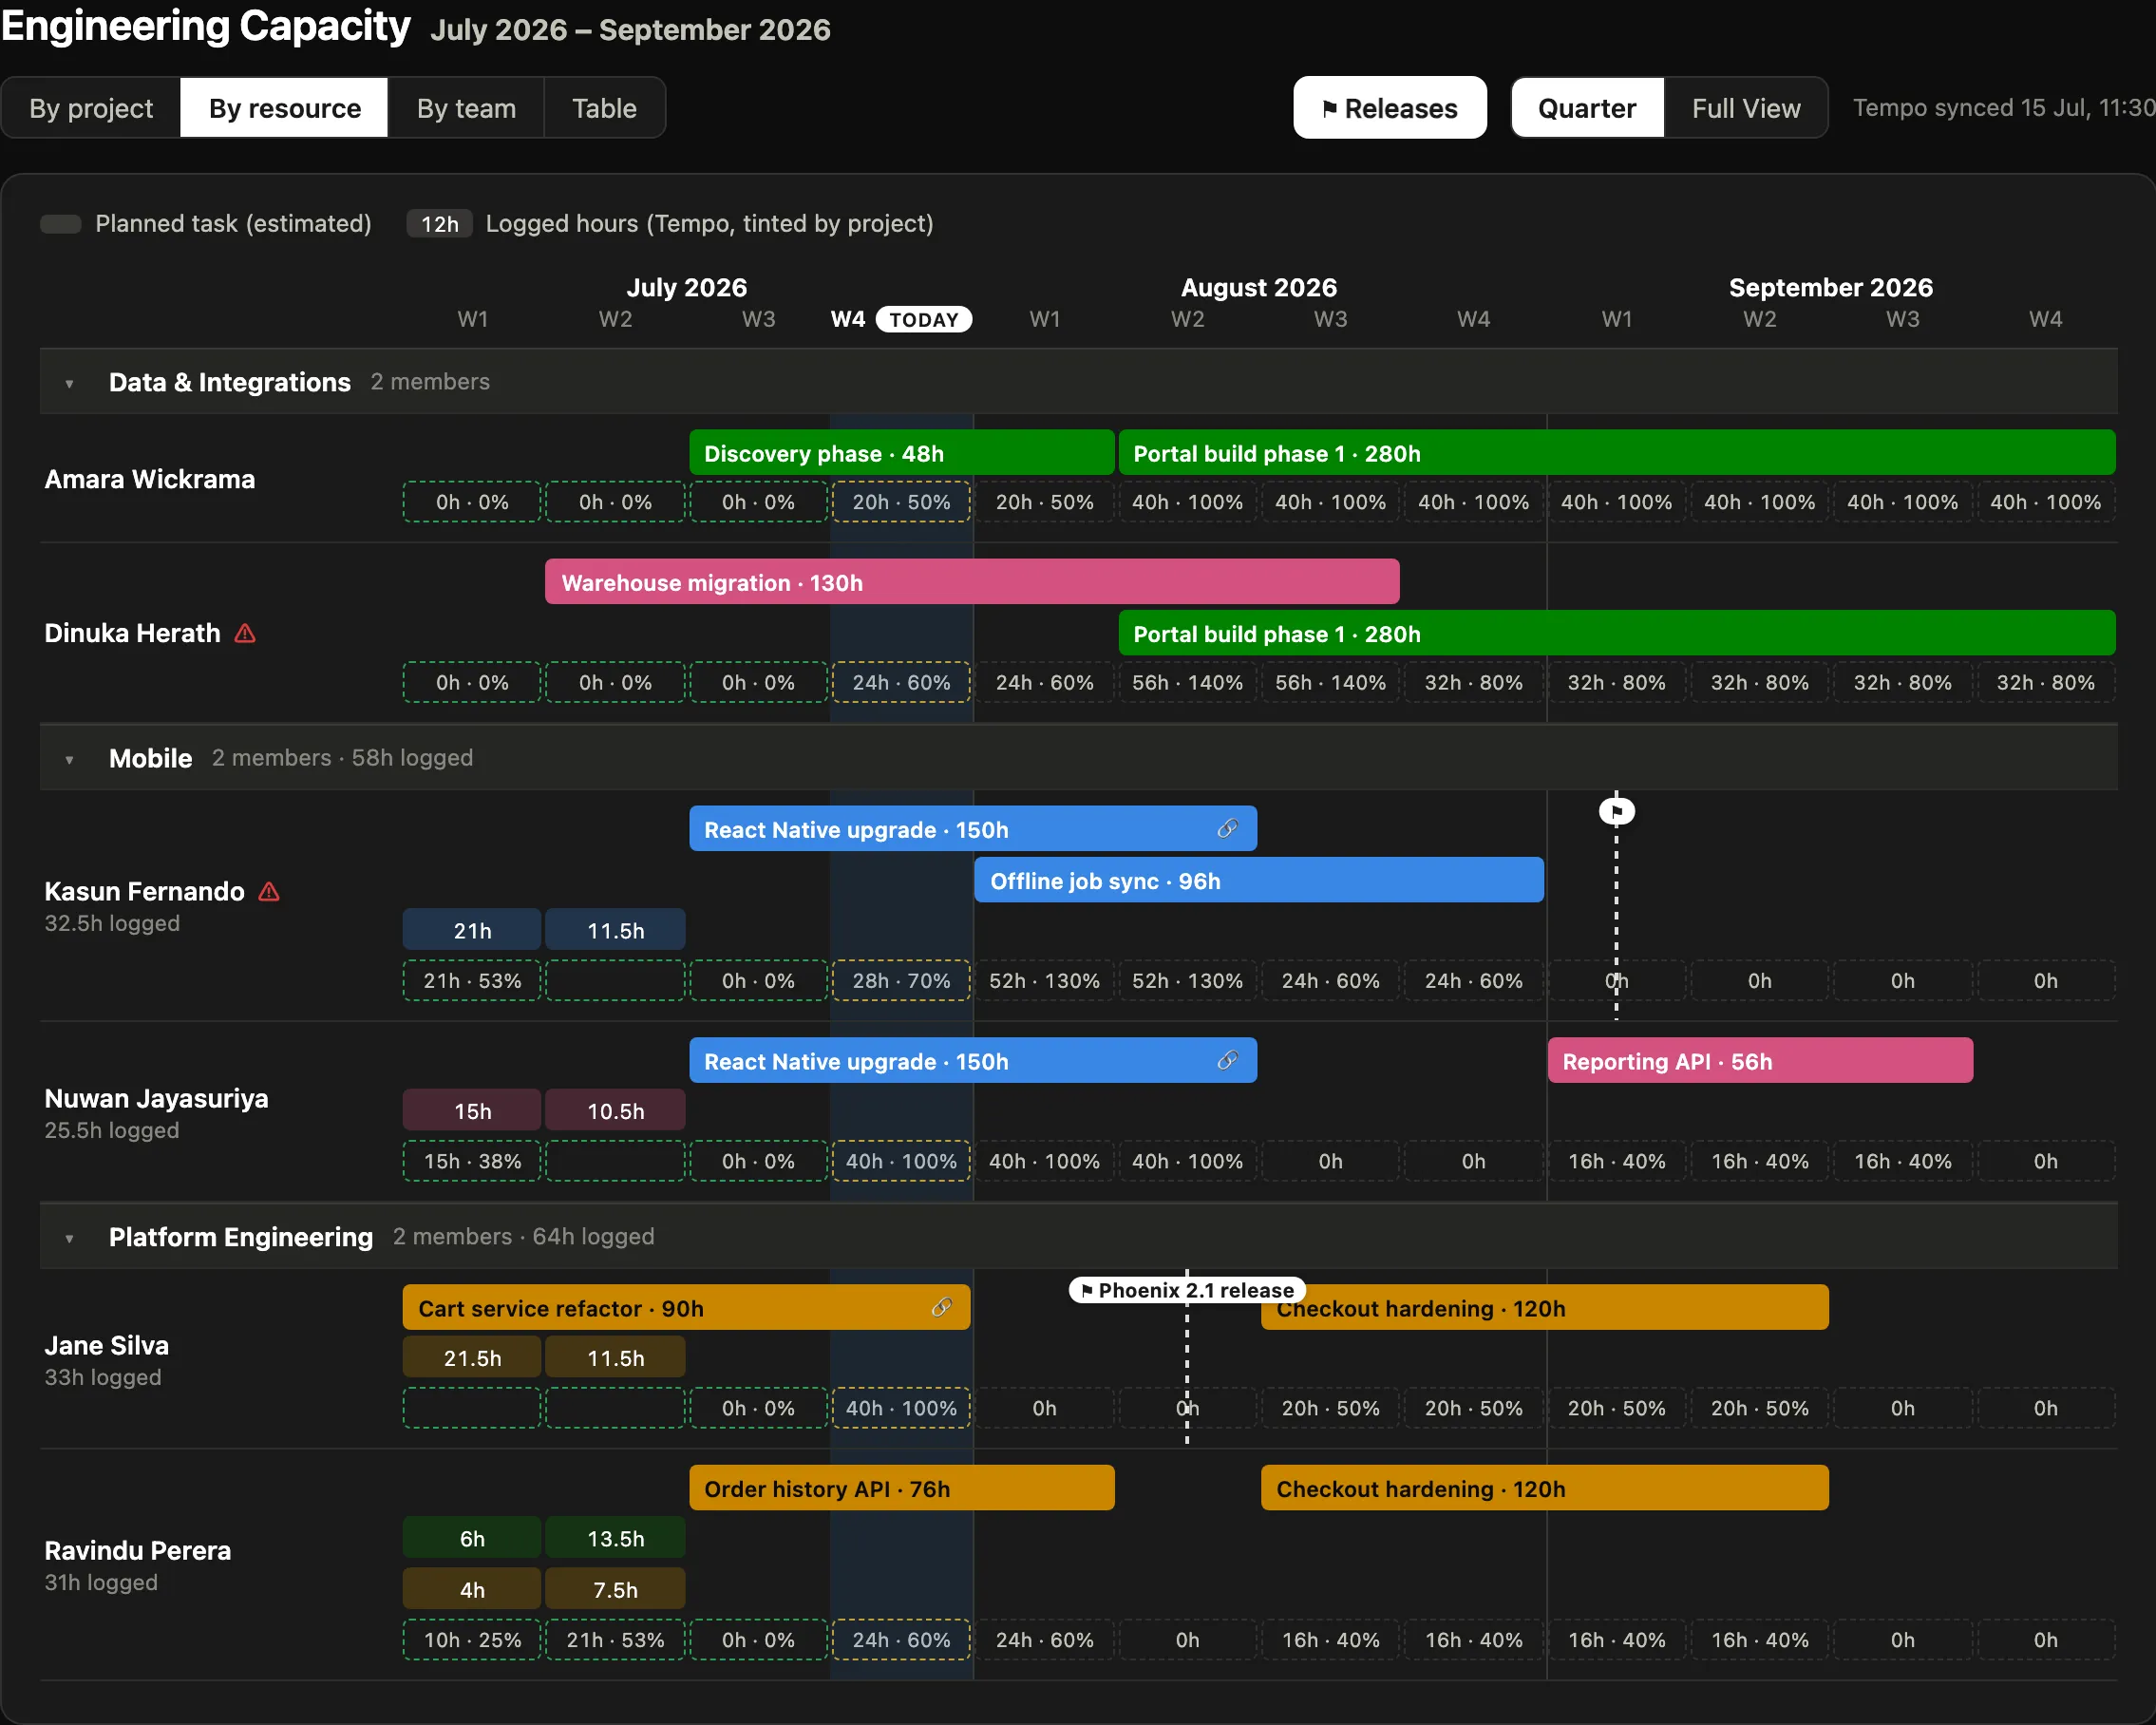
Task: Click Nuwan's 15h · 38% capacity cell
Action: pyautogui.click(x=472, y=1161)
